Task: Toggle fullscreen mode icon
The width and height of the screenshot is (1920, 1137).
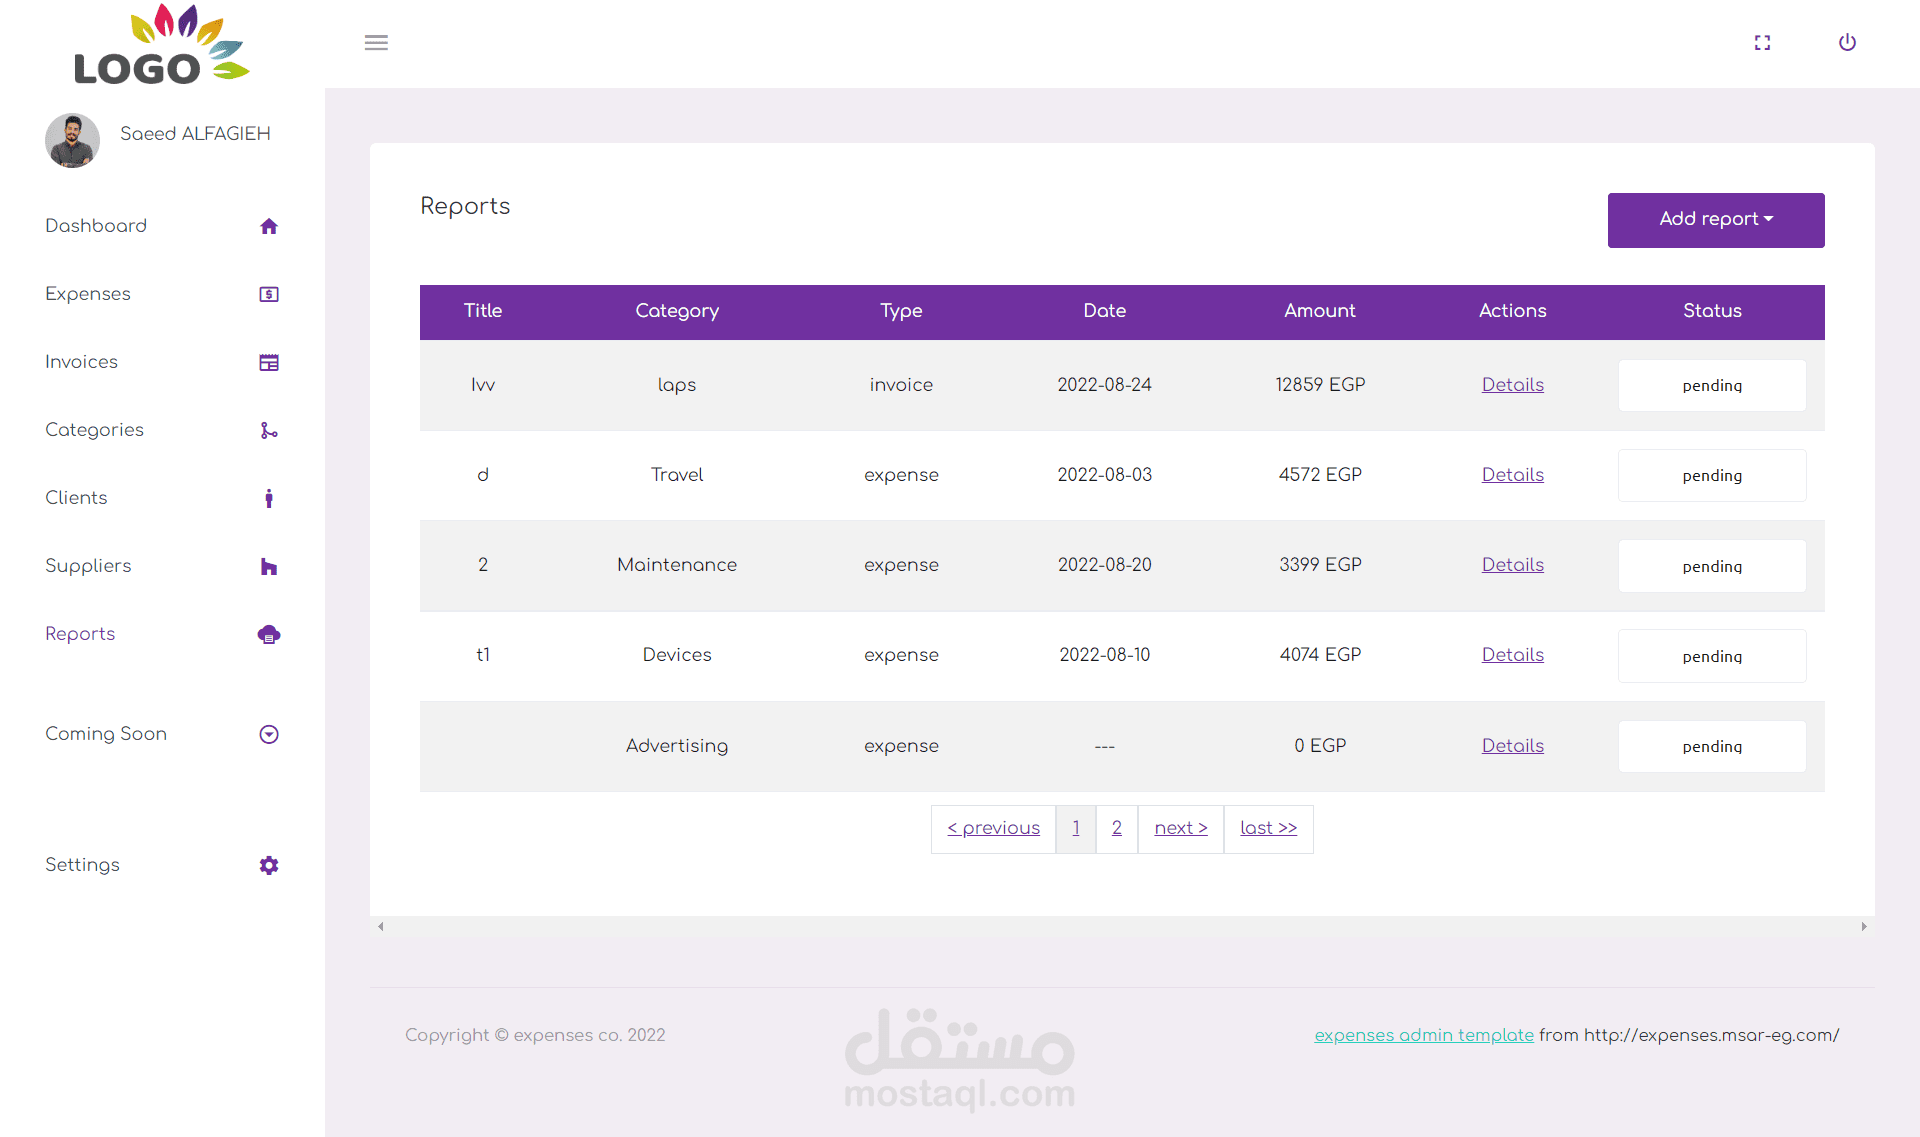Action: [x=1762, y=42]
